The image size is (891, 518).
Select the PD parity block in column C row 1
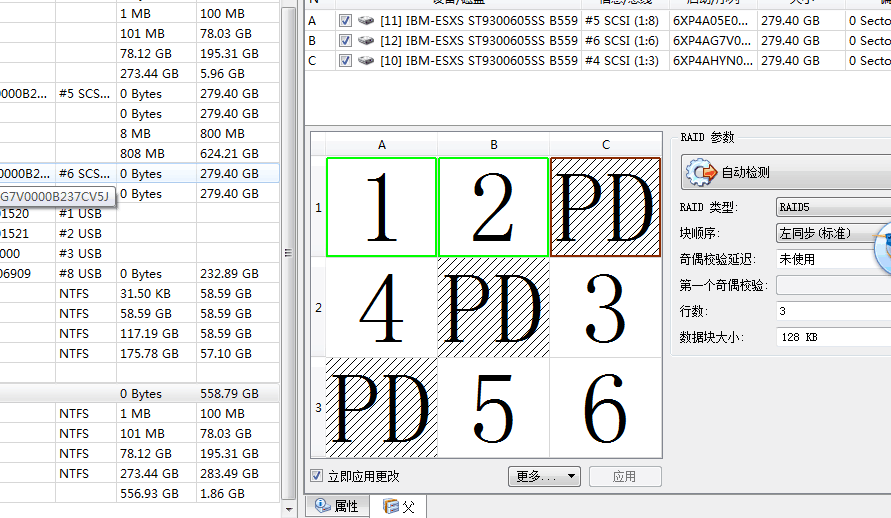[x=605, y=207]
